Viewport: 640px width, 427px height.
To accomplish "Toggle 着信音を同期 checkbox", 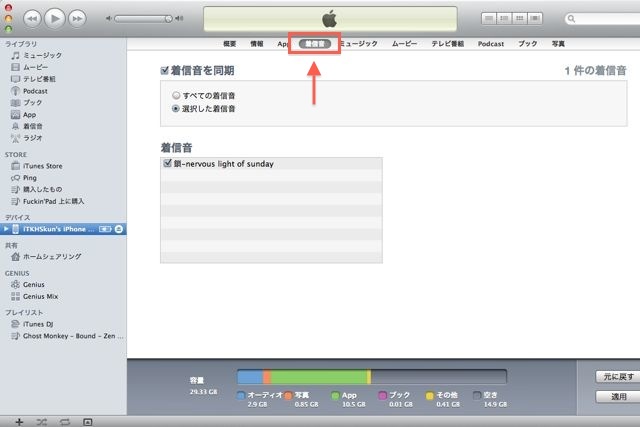I will point(164,71).
